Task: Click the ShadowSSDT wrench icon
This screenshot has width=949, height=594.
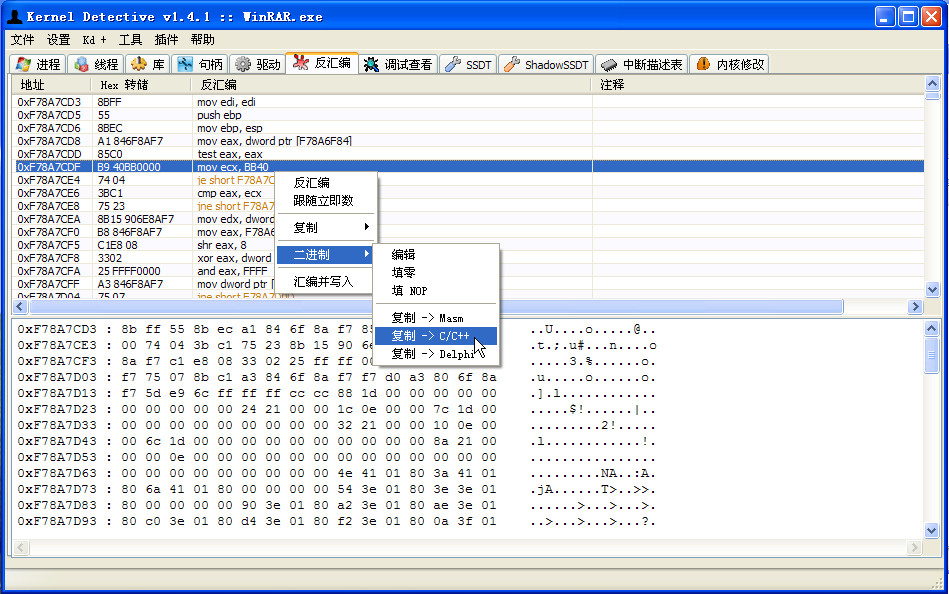Action: [511, 64]
